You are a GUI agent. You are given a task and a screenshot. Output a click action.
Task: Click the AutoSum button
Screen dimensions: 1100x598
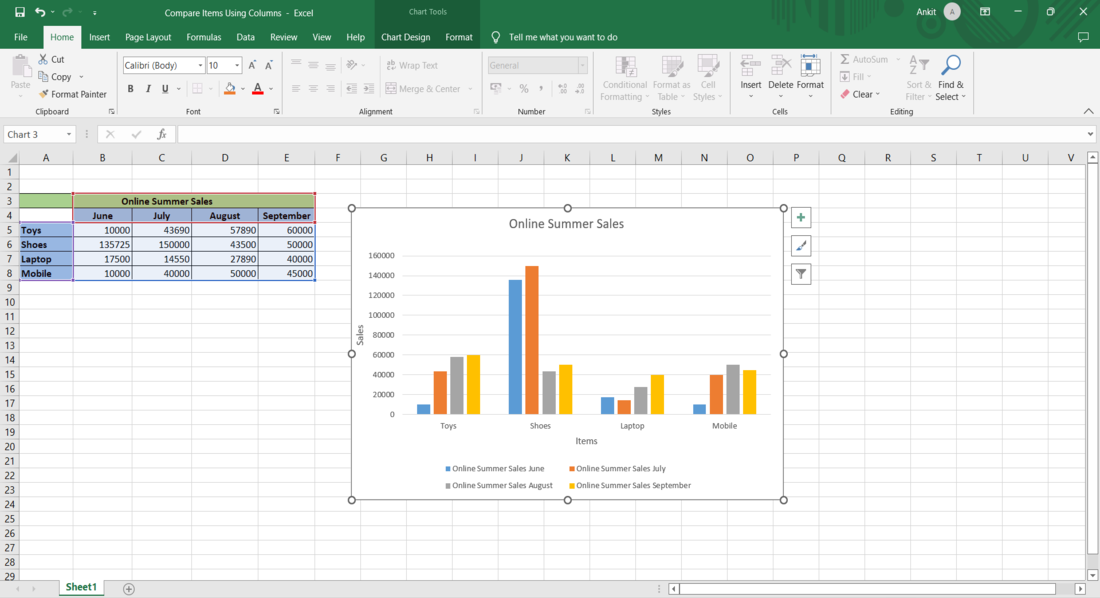[x=864, y=60]
